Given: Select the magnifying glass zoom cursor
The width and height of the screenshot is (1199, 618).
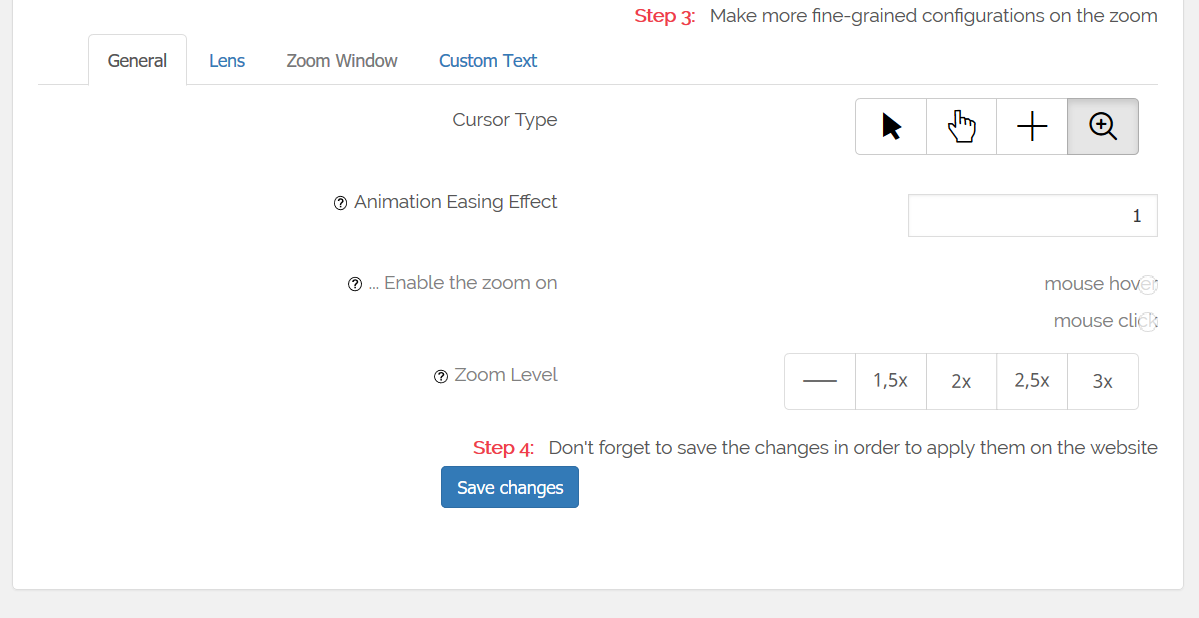Looking at the screenshot, I should click(x=1103, y=126).
